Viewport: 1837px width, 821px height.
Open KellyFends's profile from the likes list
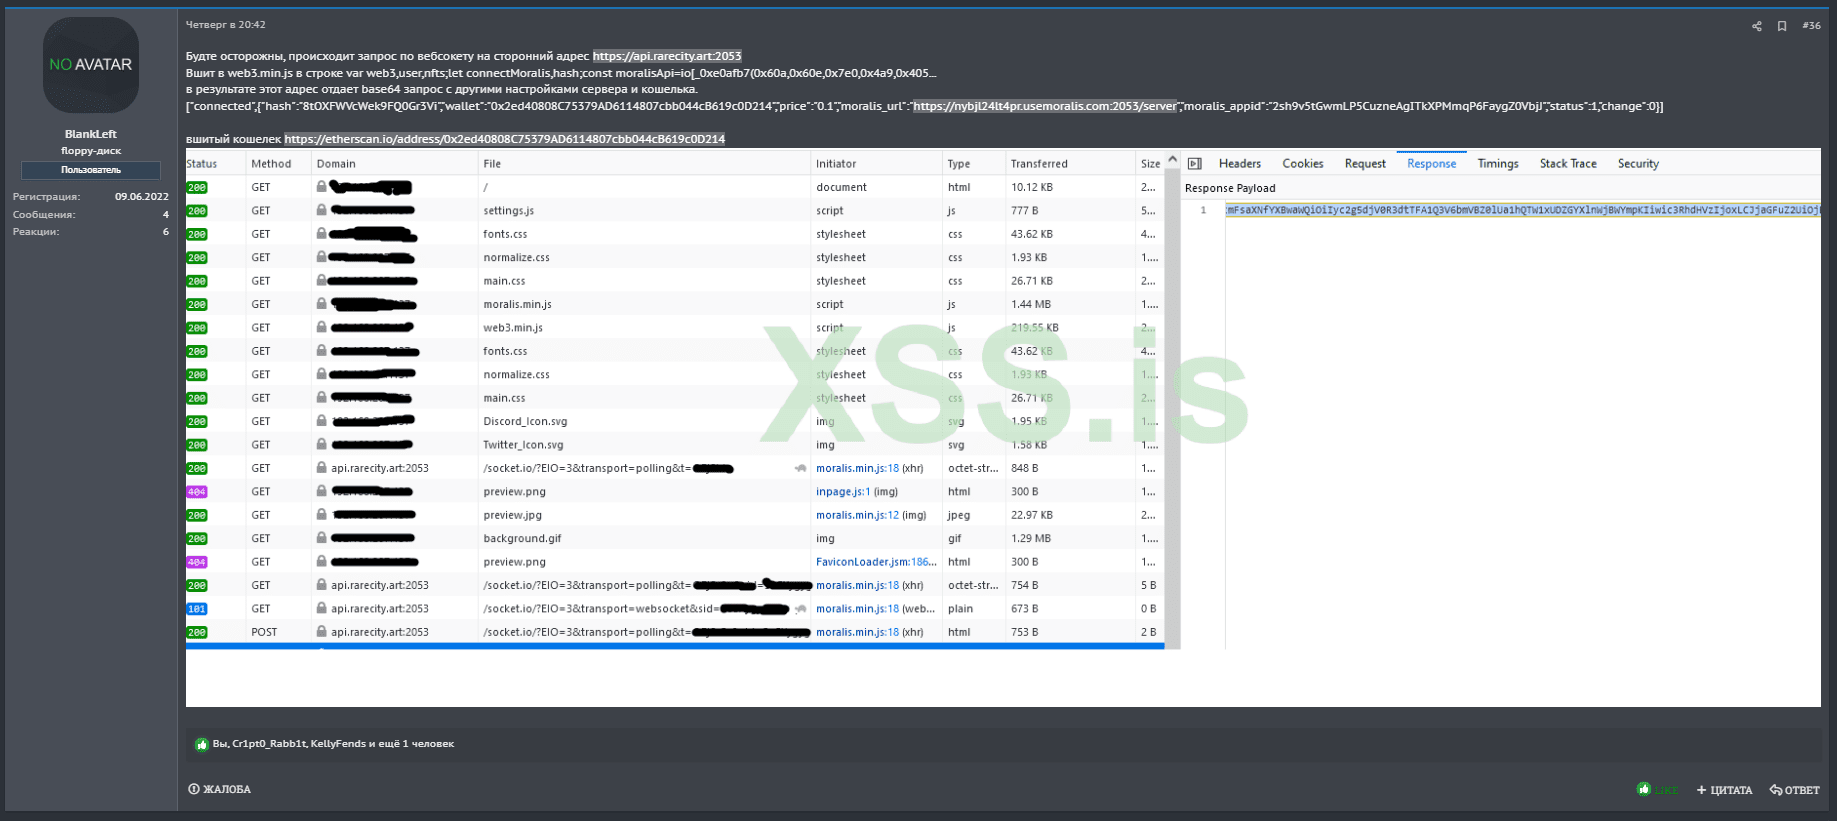(x=338, y=744)
